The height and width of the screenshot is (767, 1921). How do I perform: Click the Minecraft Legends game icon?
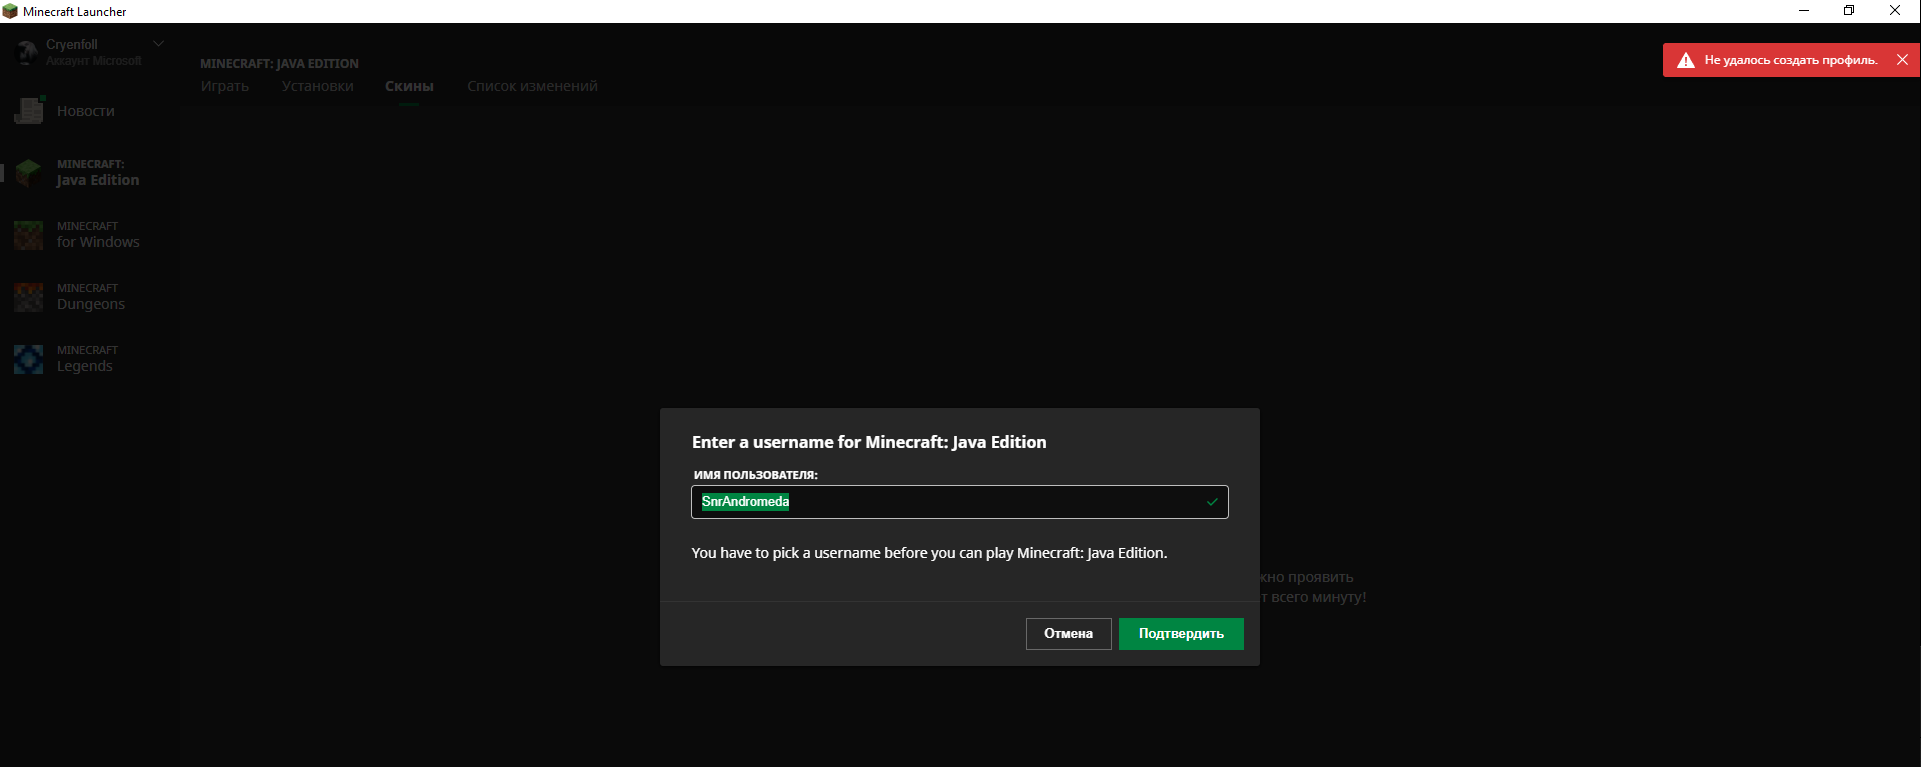(29, 359)
